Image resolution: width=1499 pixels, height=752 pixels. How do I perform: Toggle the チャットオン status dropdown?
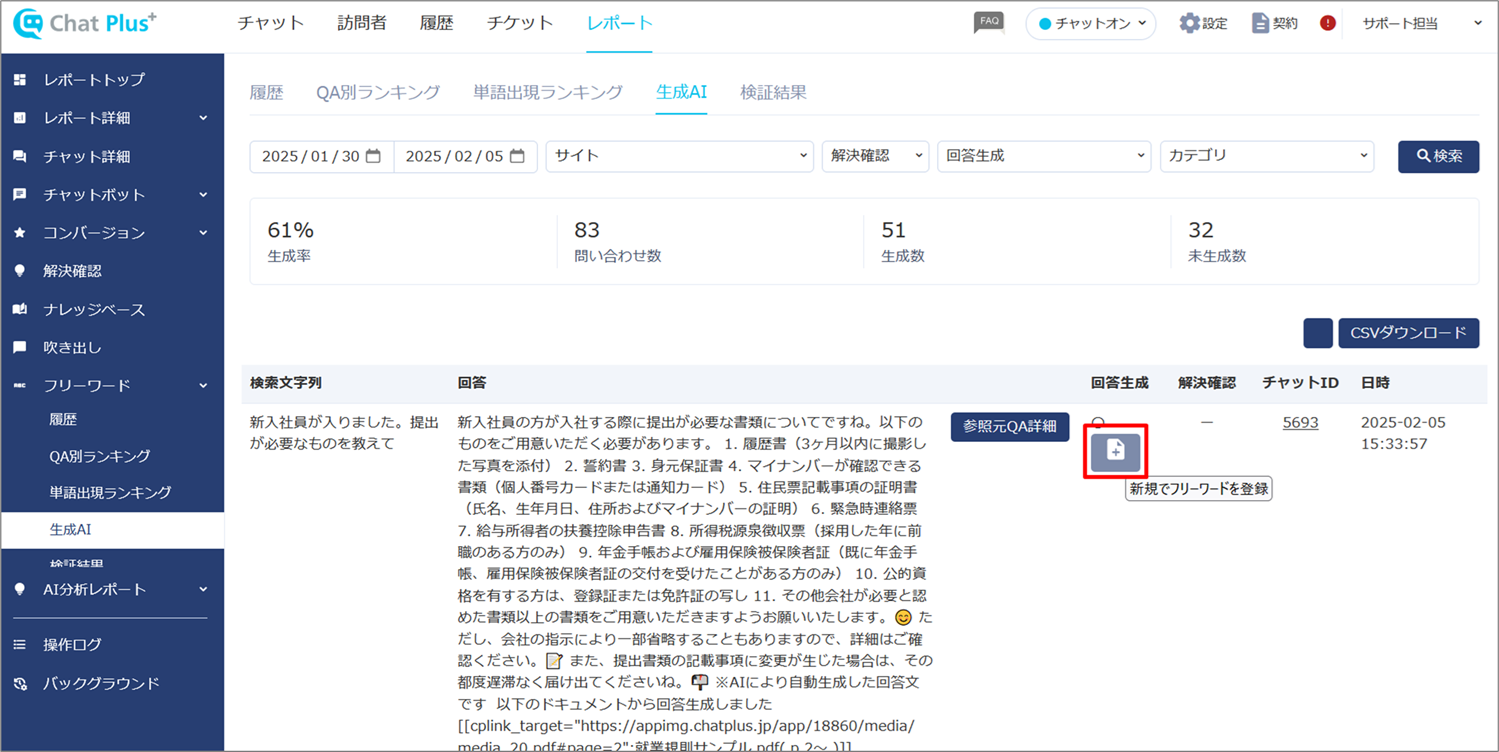tap(1091, 24)
